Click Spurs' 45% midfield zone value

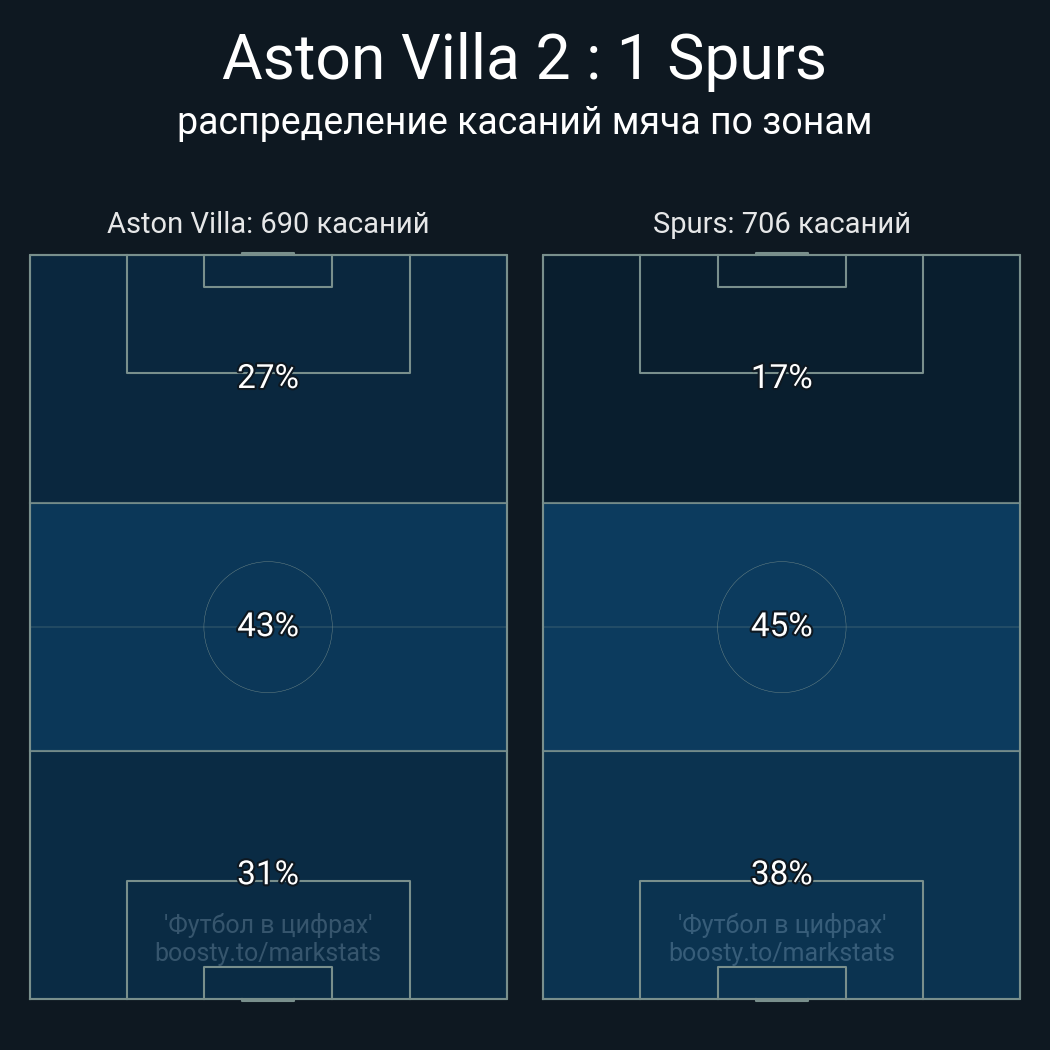[781, 625]
